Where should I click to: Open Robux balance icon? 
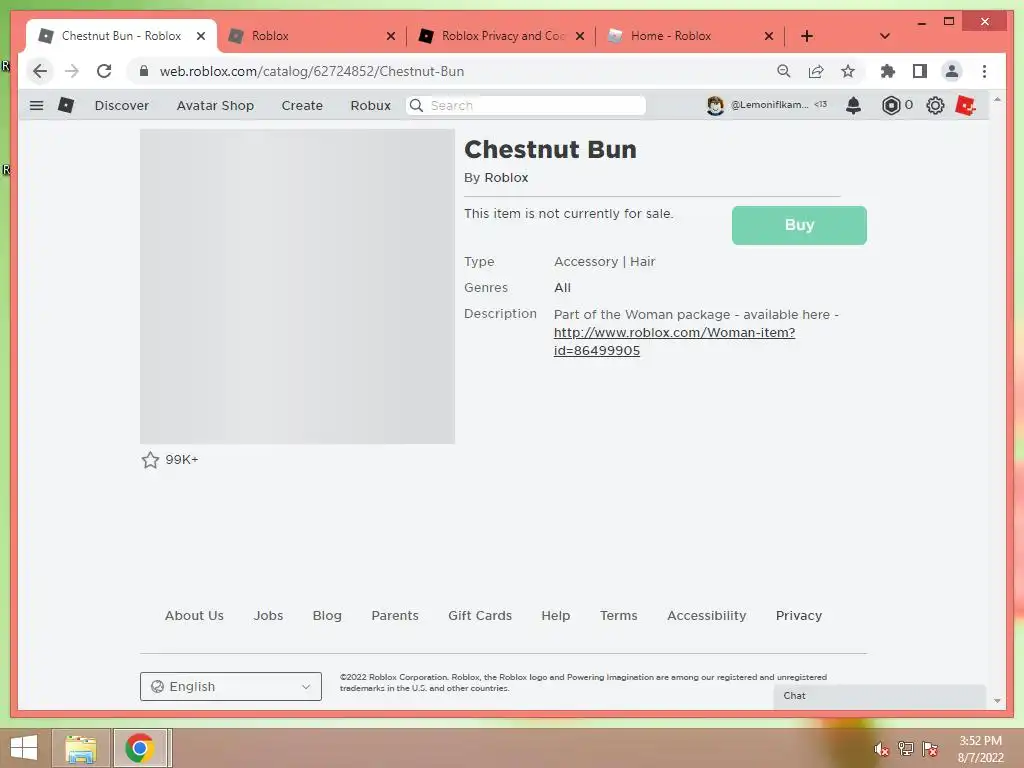tap(891, 105)
